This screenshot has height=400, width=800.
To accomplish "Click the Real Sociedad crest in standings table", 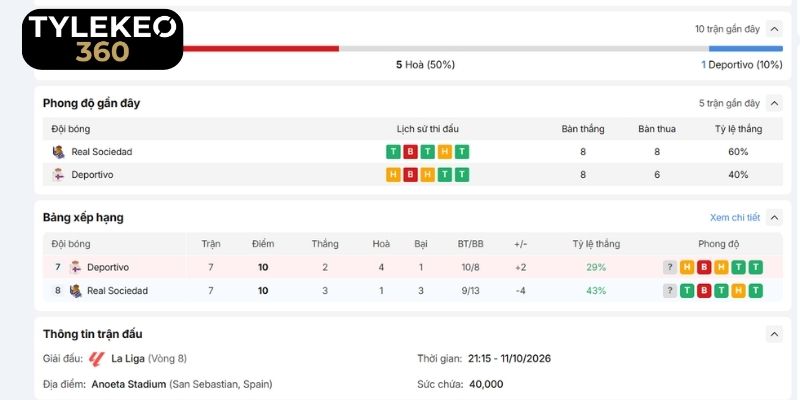I will (76, 291).
